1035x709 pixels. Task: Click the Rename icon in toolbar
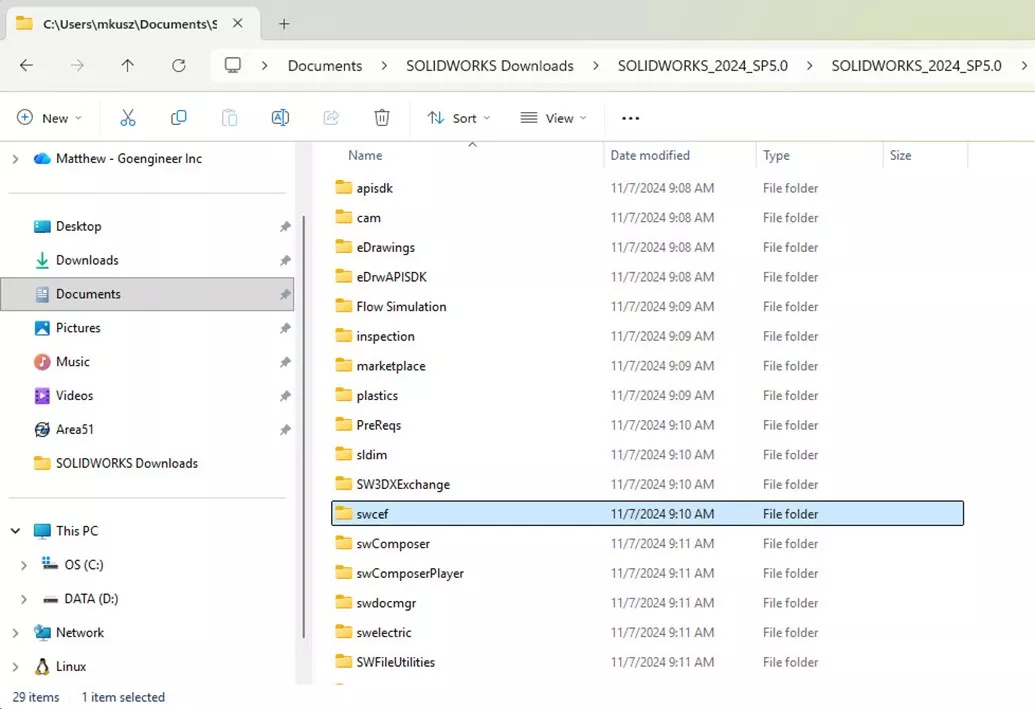click(x=280, y=118)
